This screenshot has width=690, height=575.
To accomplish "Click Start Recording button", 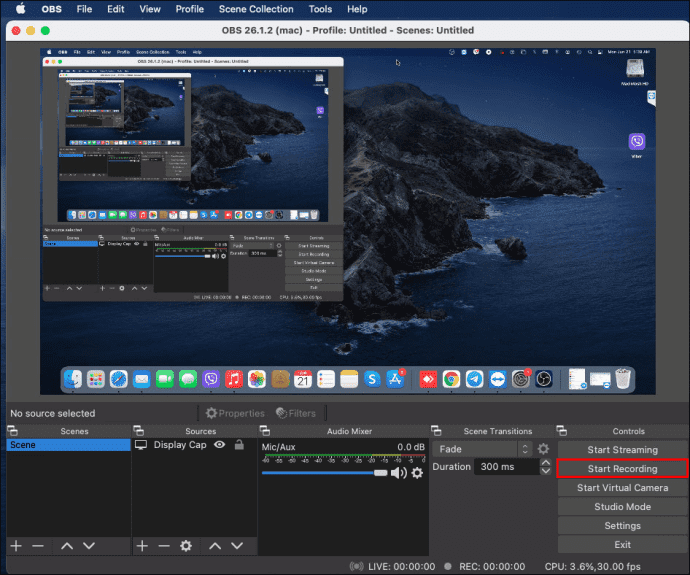I will pyautogui.click(x=622, y=469).
